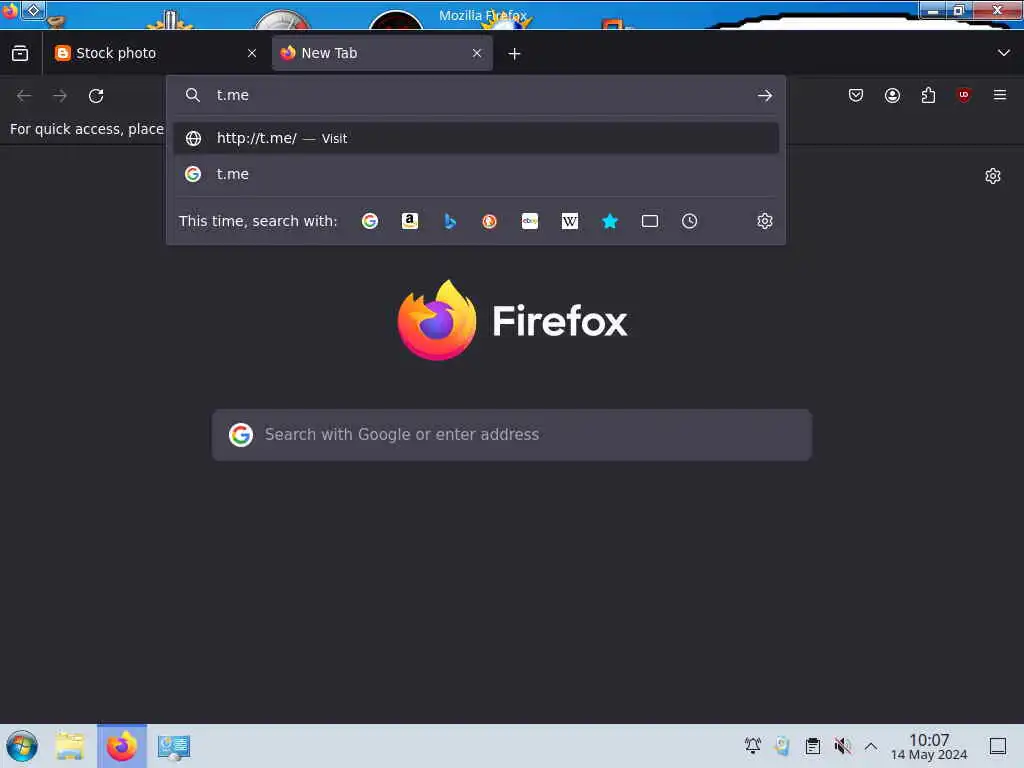Search this time with eBay

(x=530, y=221)
